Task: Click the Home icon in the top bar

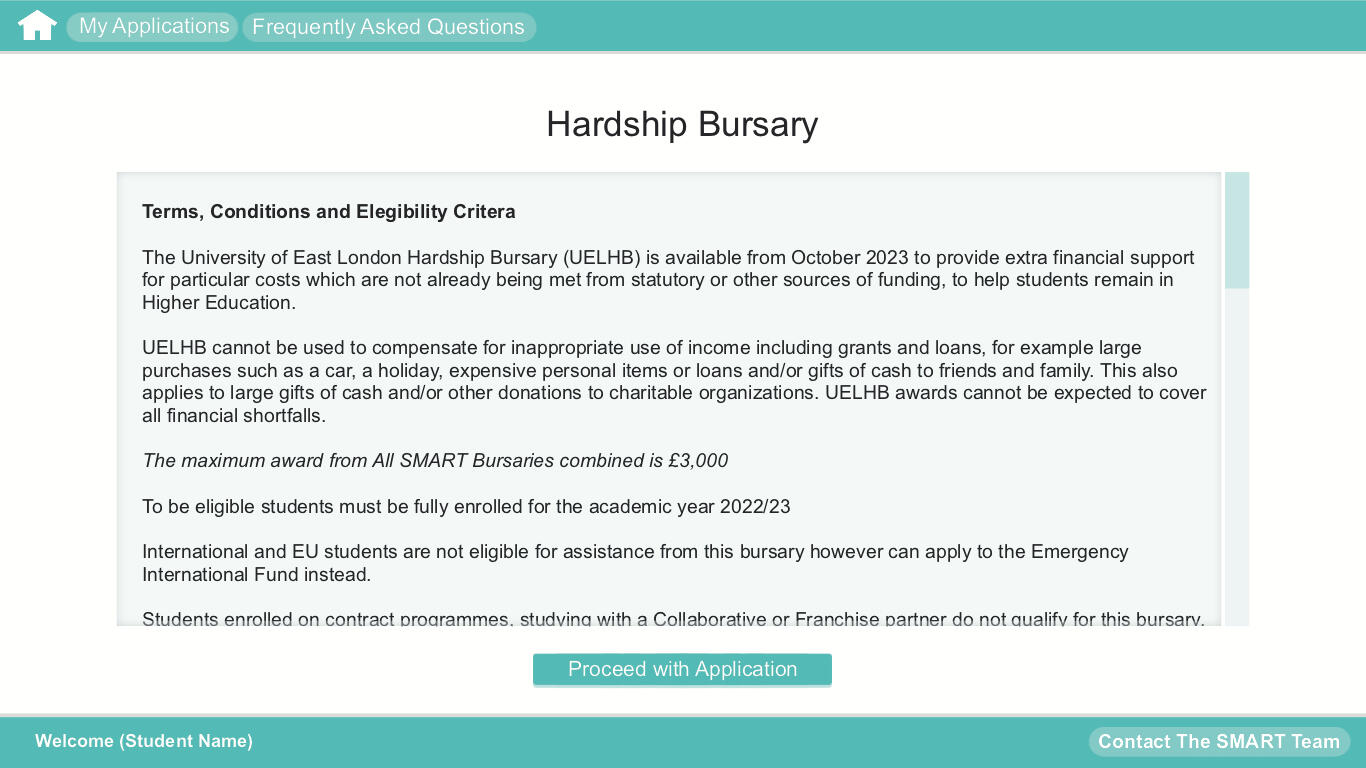Action: coord(37,26)
